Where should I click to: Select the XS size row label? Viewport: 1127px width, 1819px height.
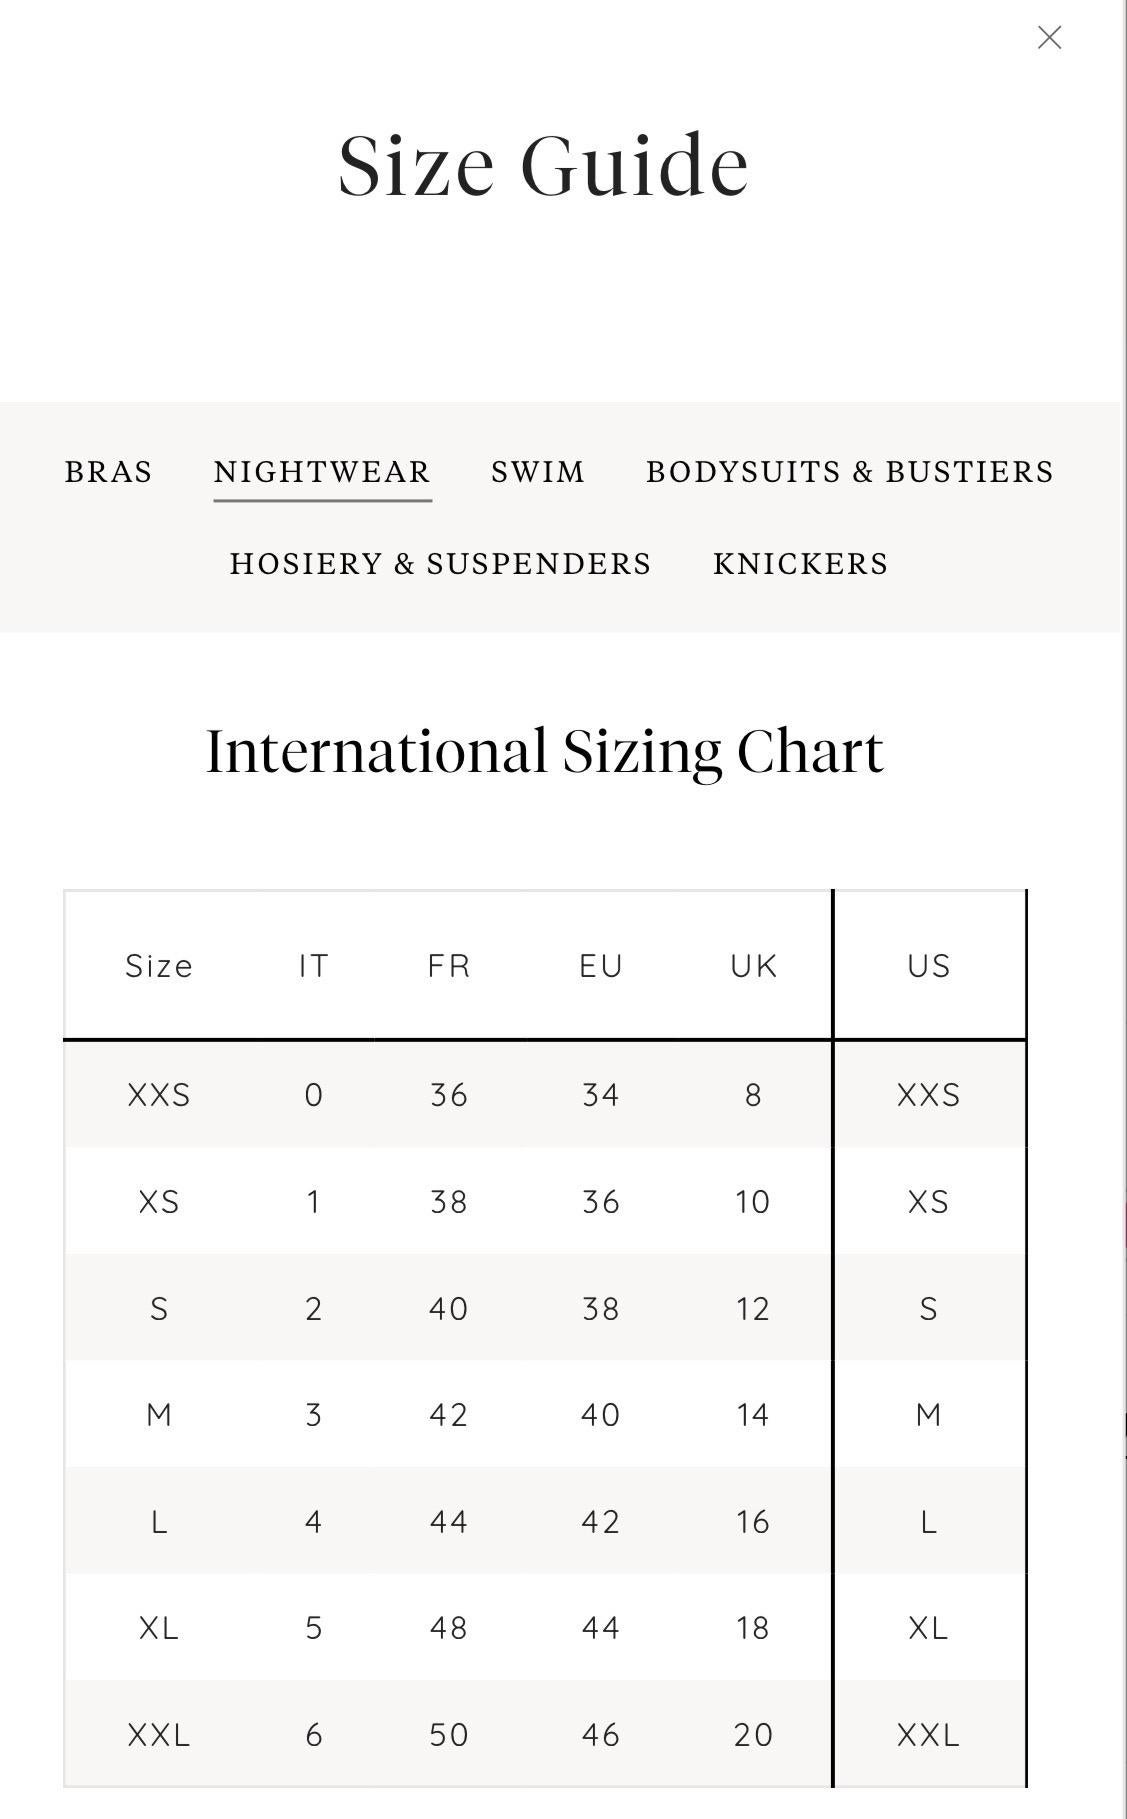(159, 1201)
